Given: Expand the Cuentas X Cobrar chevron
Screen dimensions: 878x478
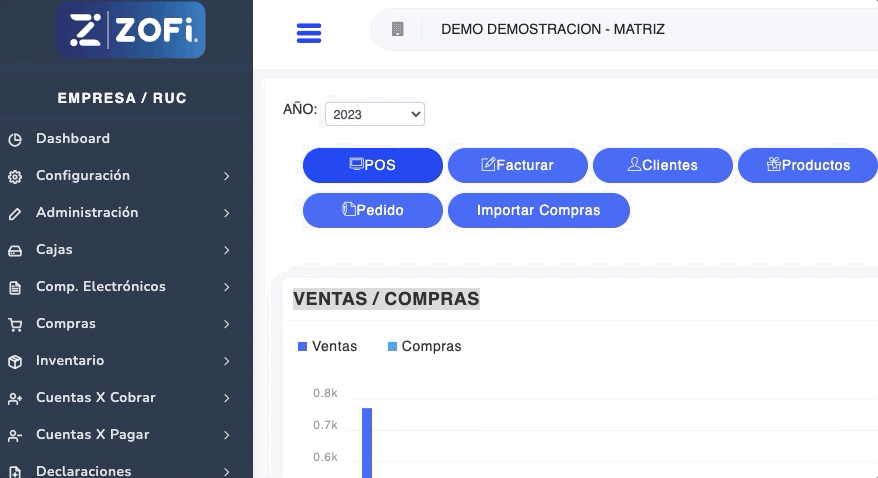Looking at the screenshot, I should pos(227,398).
